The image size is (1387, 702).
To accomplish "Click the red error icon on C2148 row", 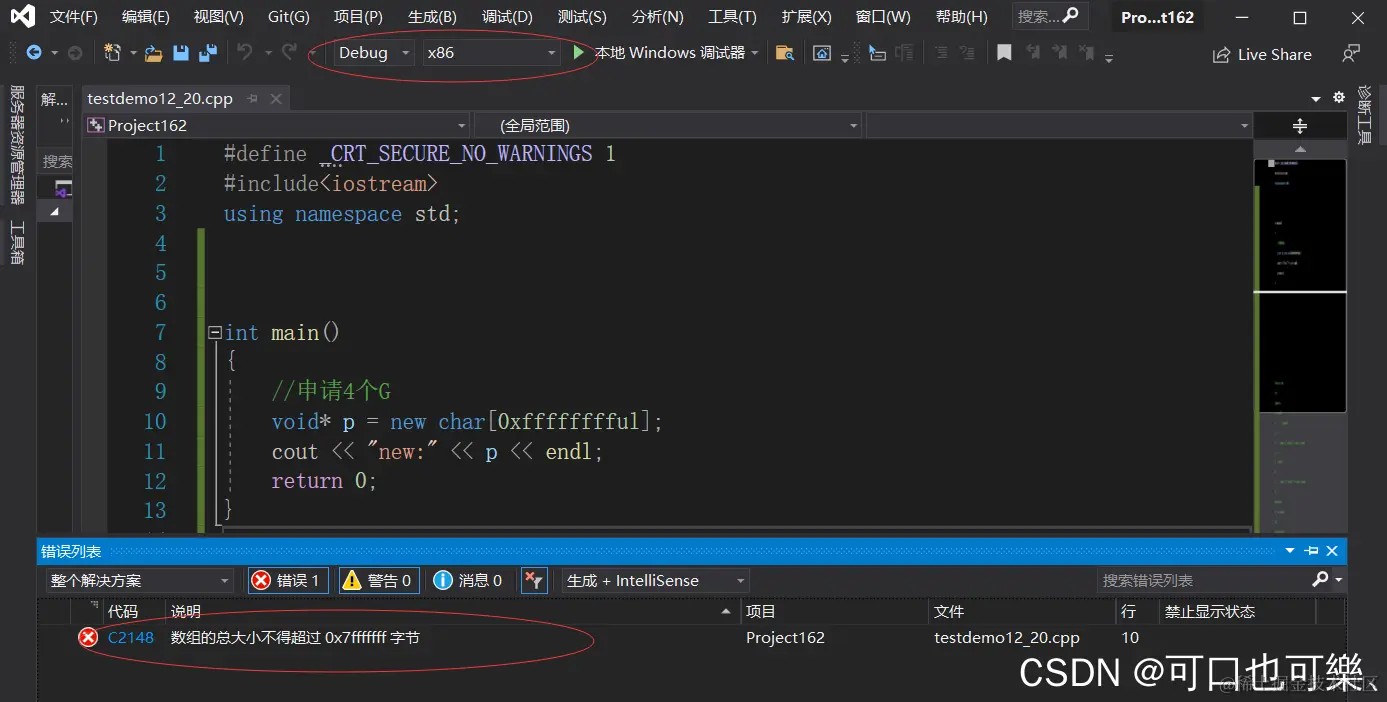I will [x=88, y=637].
